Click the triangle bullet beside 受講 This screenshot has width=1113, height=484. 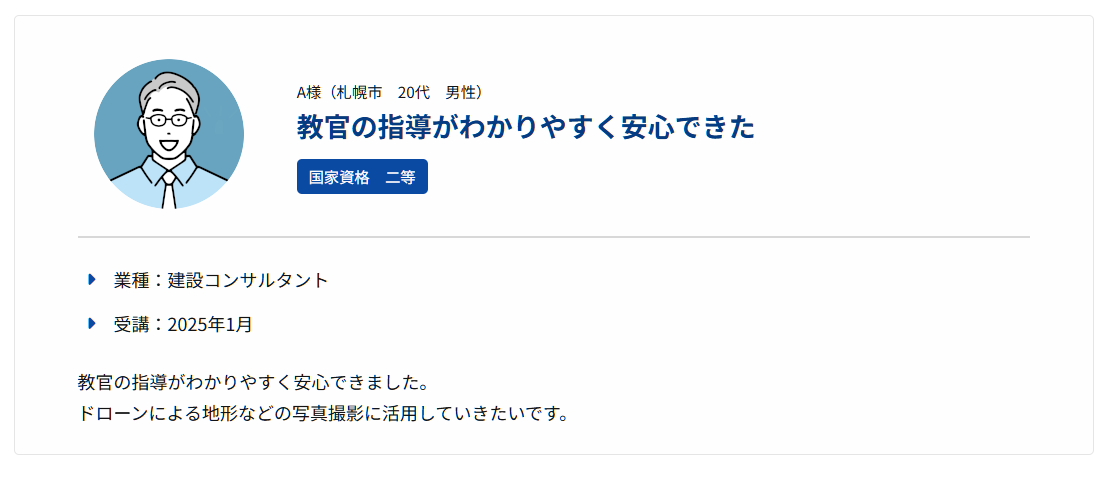pos(92,323)
